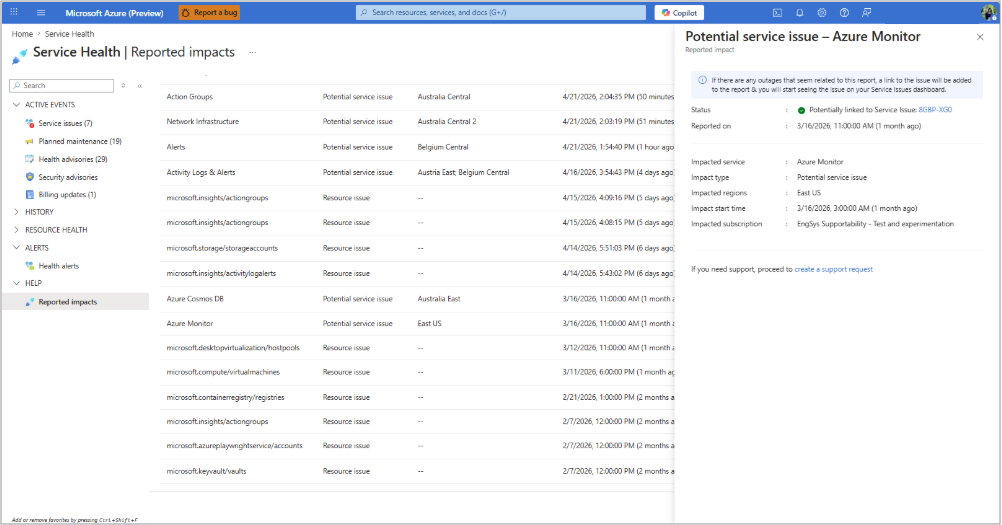
Task: Open Billing updates (1)
Action: click(x=67, y=195)
